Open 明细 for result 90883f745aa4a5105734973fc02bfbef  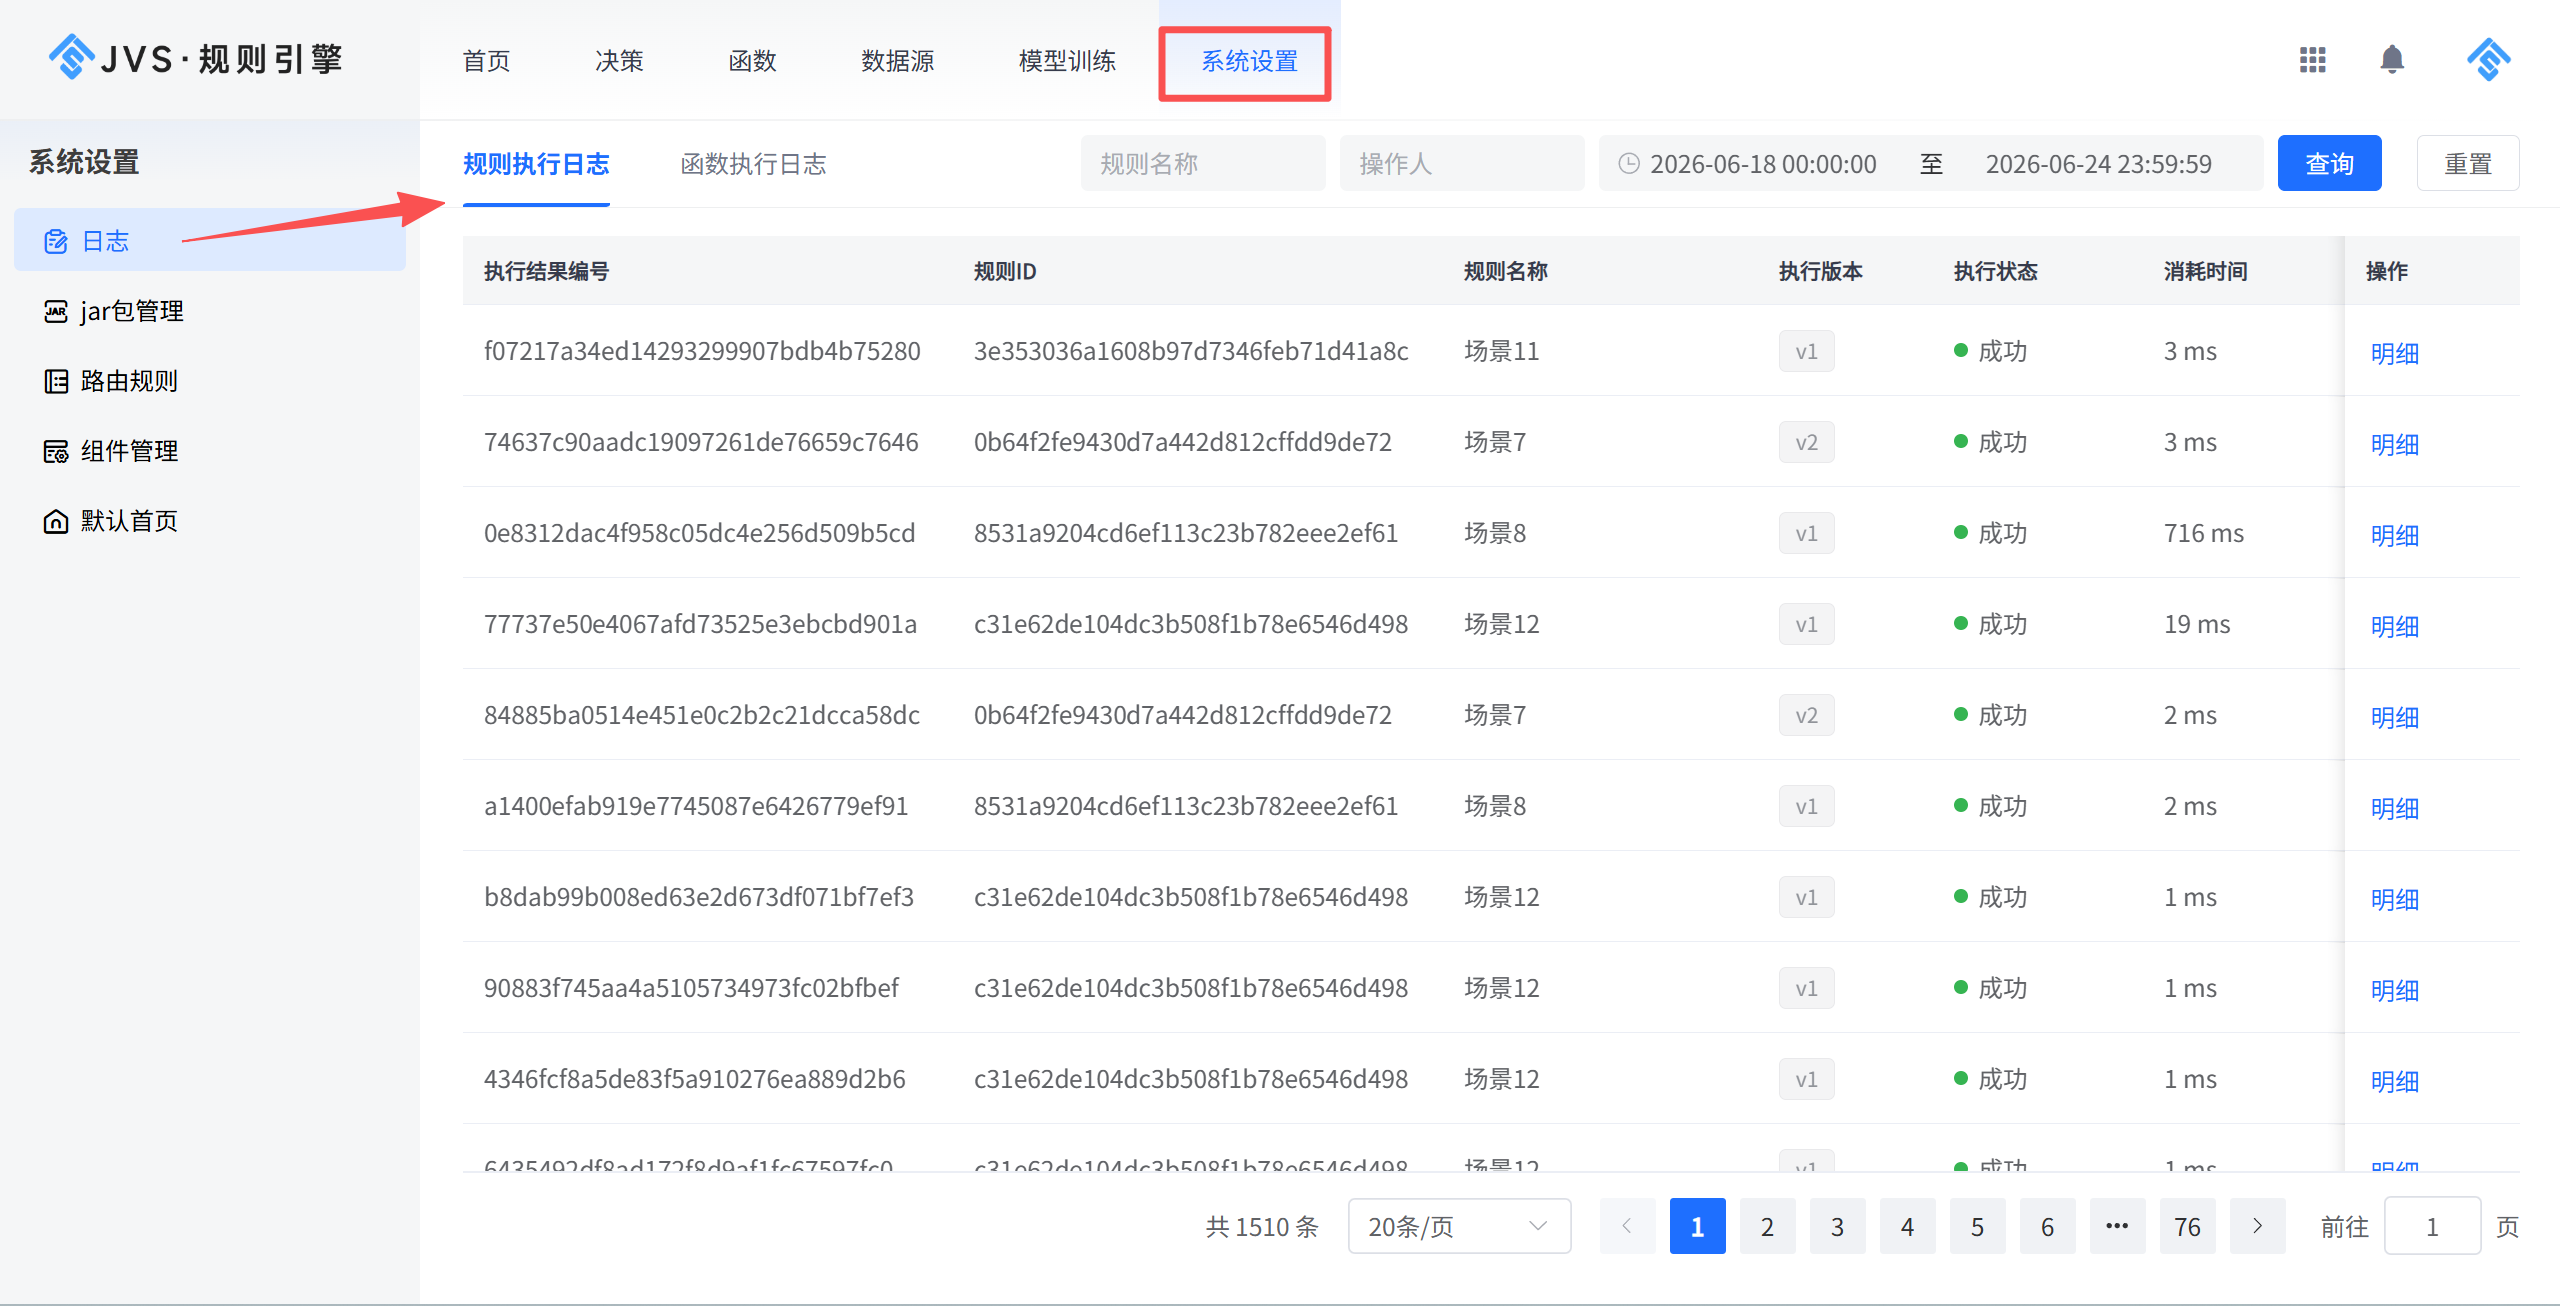pos(2394,990)
